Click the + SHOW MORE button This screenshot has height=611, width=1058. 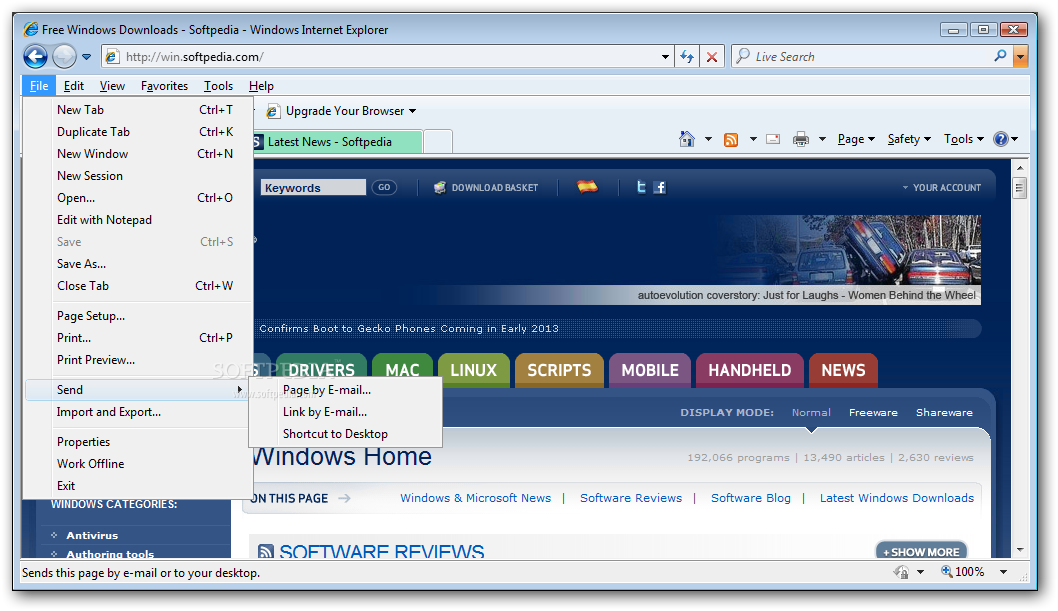[x=921, y=552]
